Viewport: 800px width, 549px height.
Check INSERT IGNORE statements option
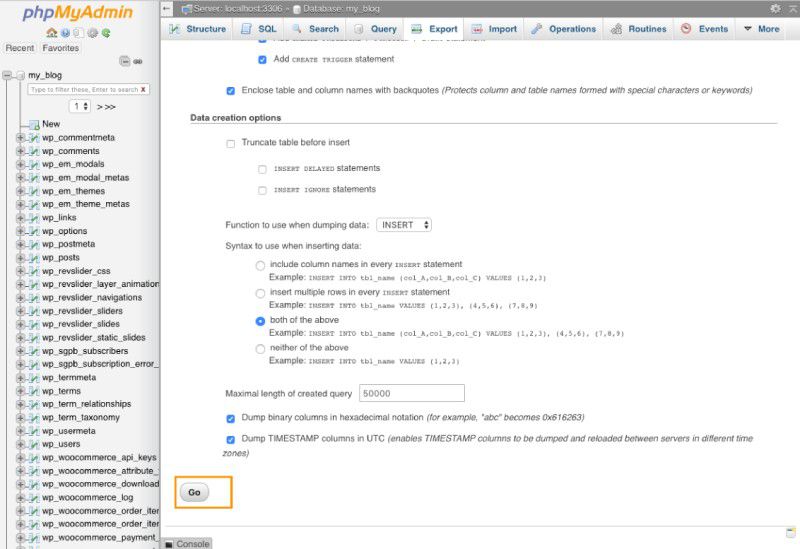click(x=262, y=190)
